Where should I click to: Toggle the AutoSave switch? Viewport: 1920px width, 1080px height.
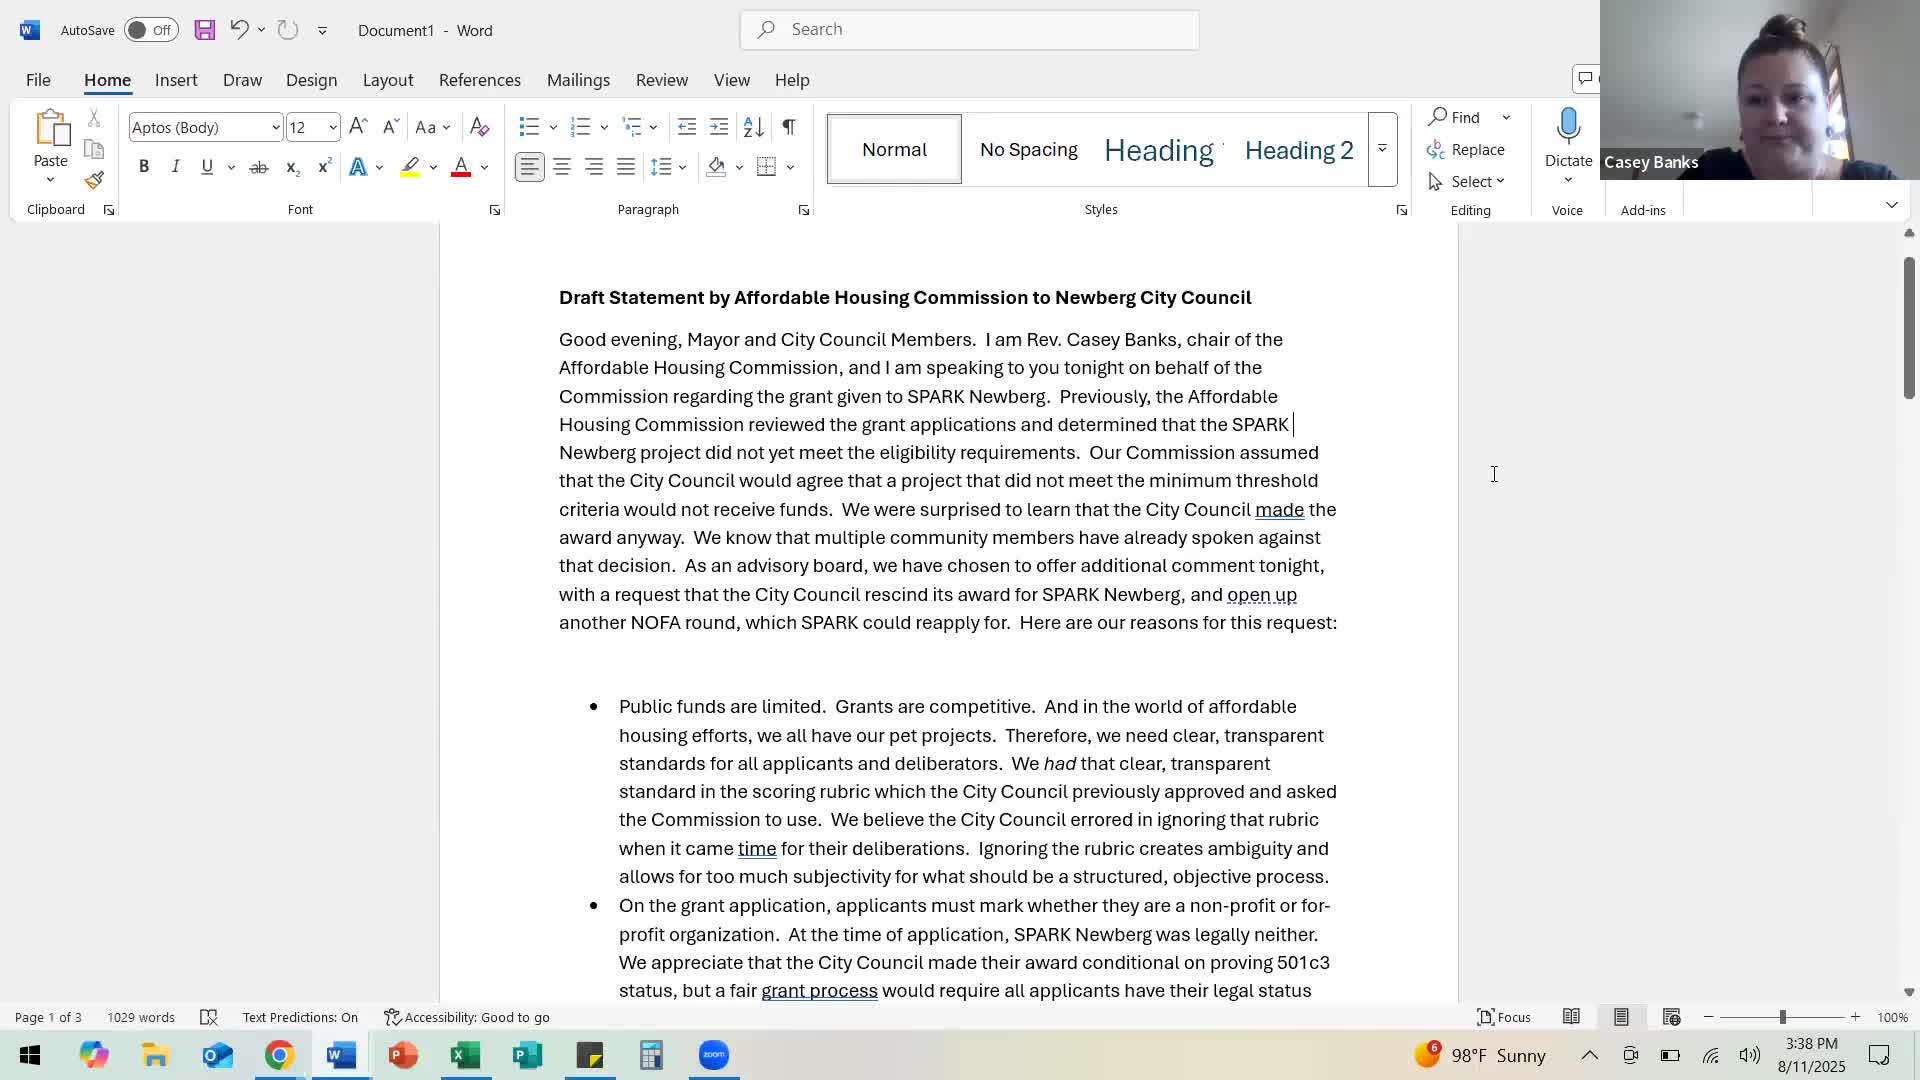tap(151, 30)
